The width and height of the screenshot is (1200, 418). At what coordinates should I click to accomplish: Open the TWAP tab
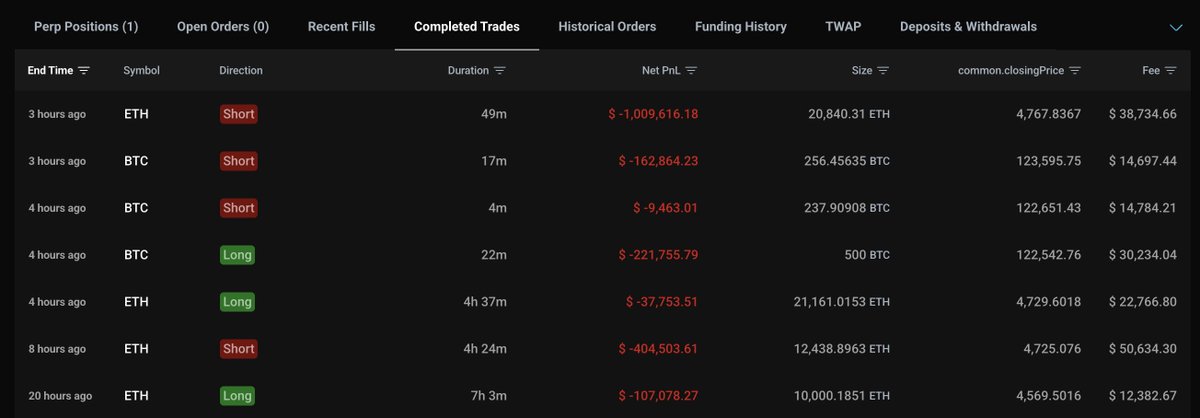(843, 27)
